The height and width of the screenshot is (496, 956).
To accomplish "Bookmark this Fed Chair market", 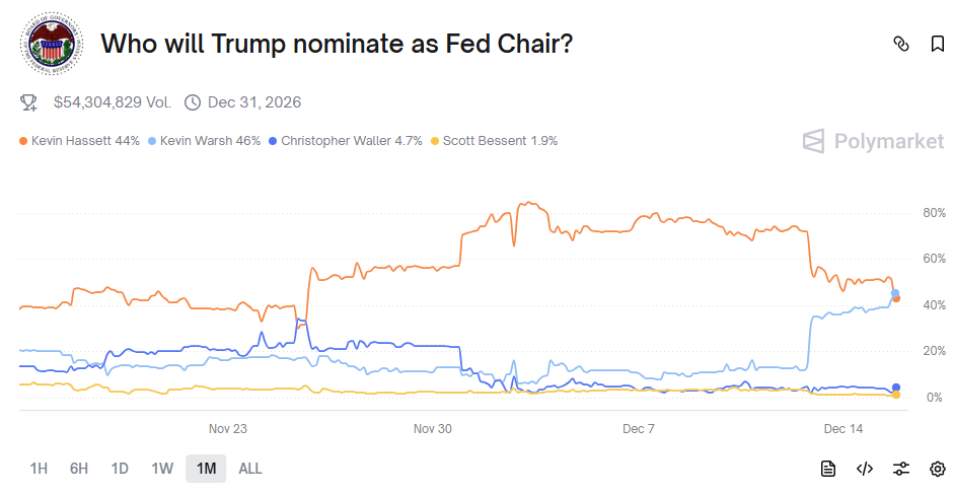I will pyautogui.click(x=937, y=43).
